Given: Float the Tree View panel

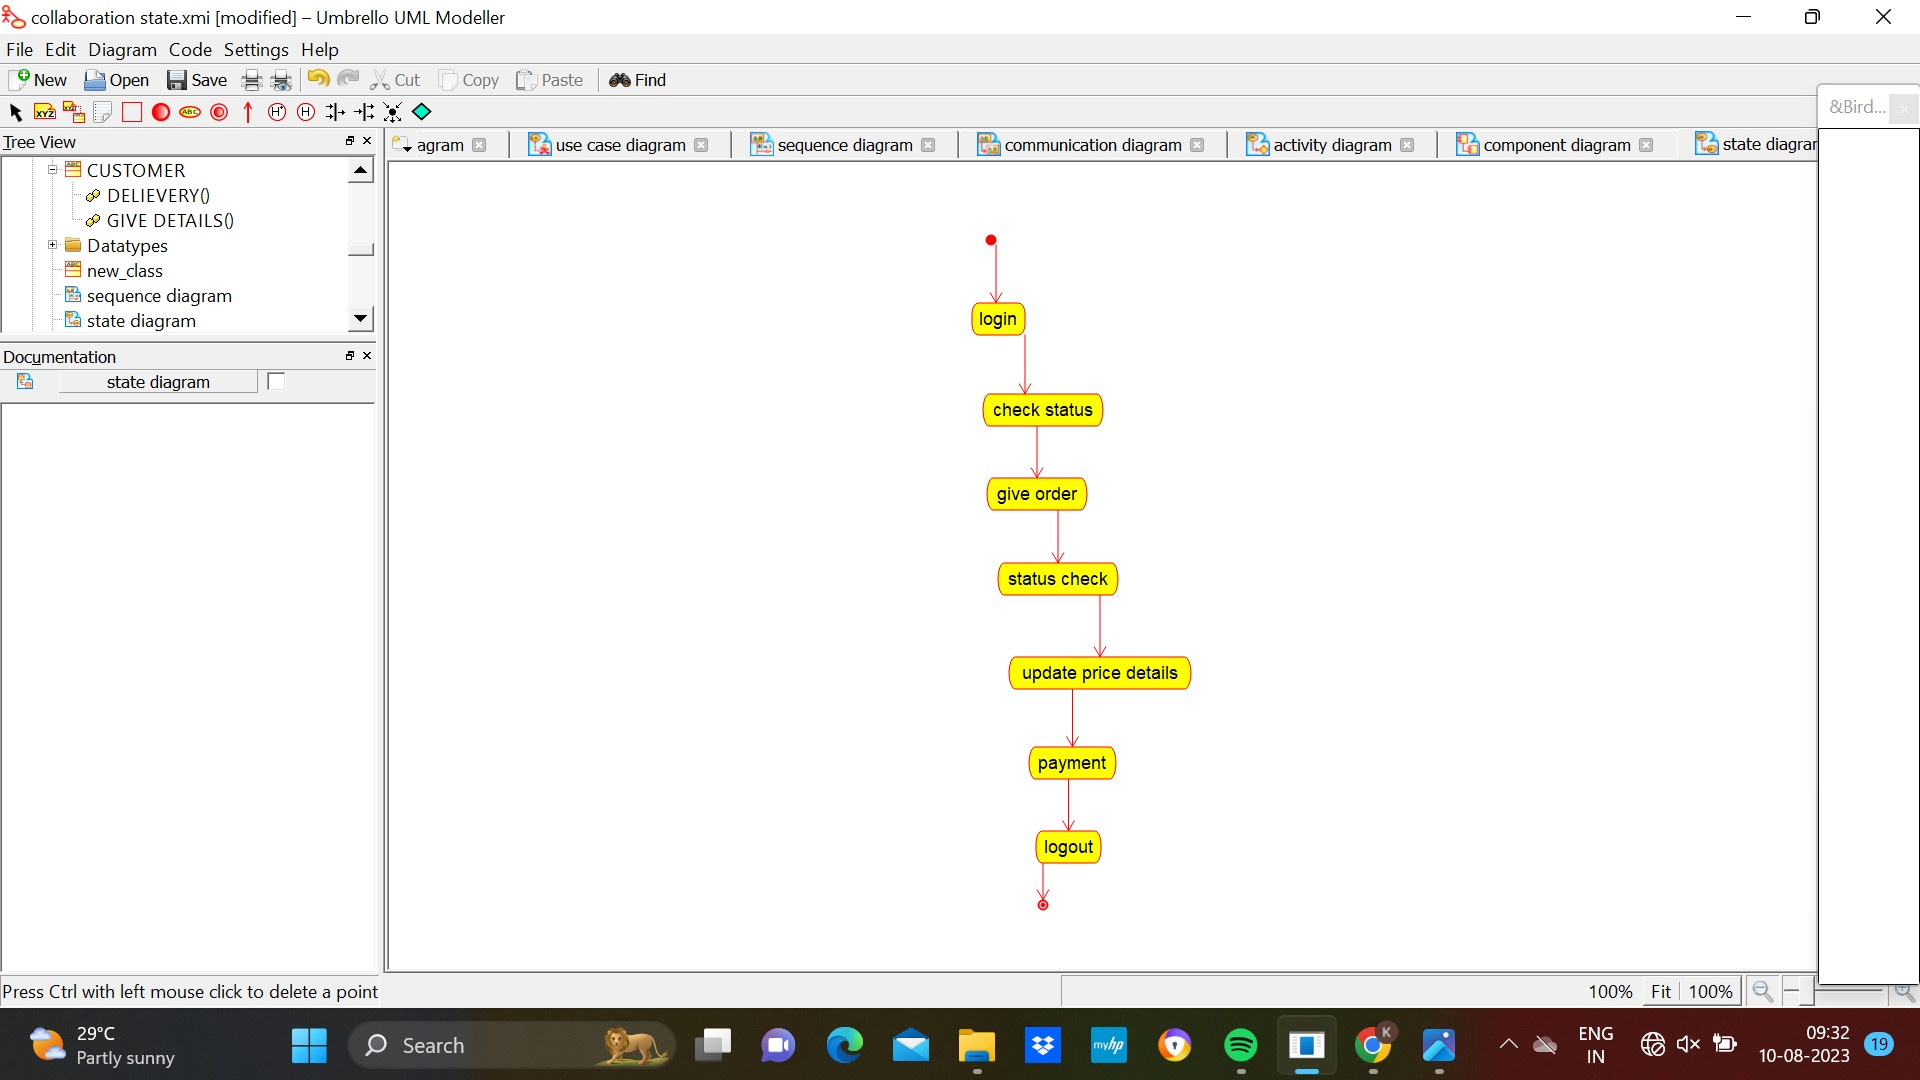Looking at the screenshot, I should point(350,141).
